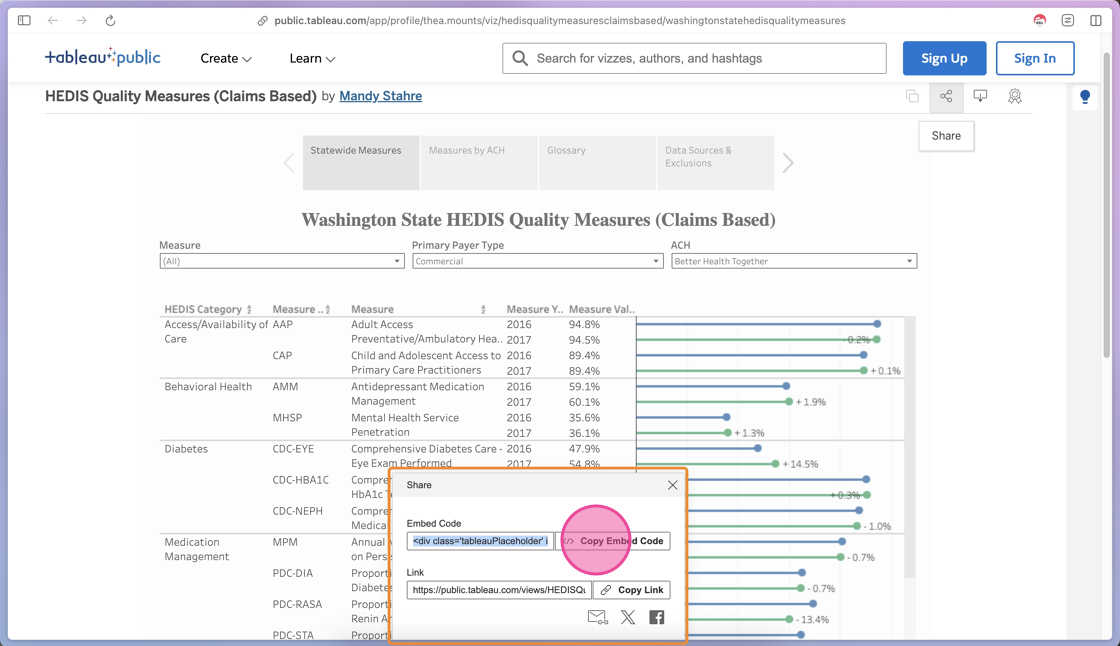This screenshot has height=646, width=1120.
Task: Close the Share dialog
Action: (x=672, y=485)
